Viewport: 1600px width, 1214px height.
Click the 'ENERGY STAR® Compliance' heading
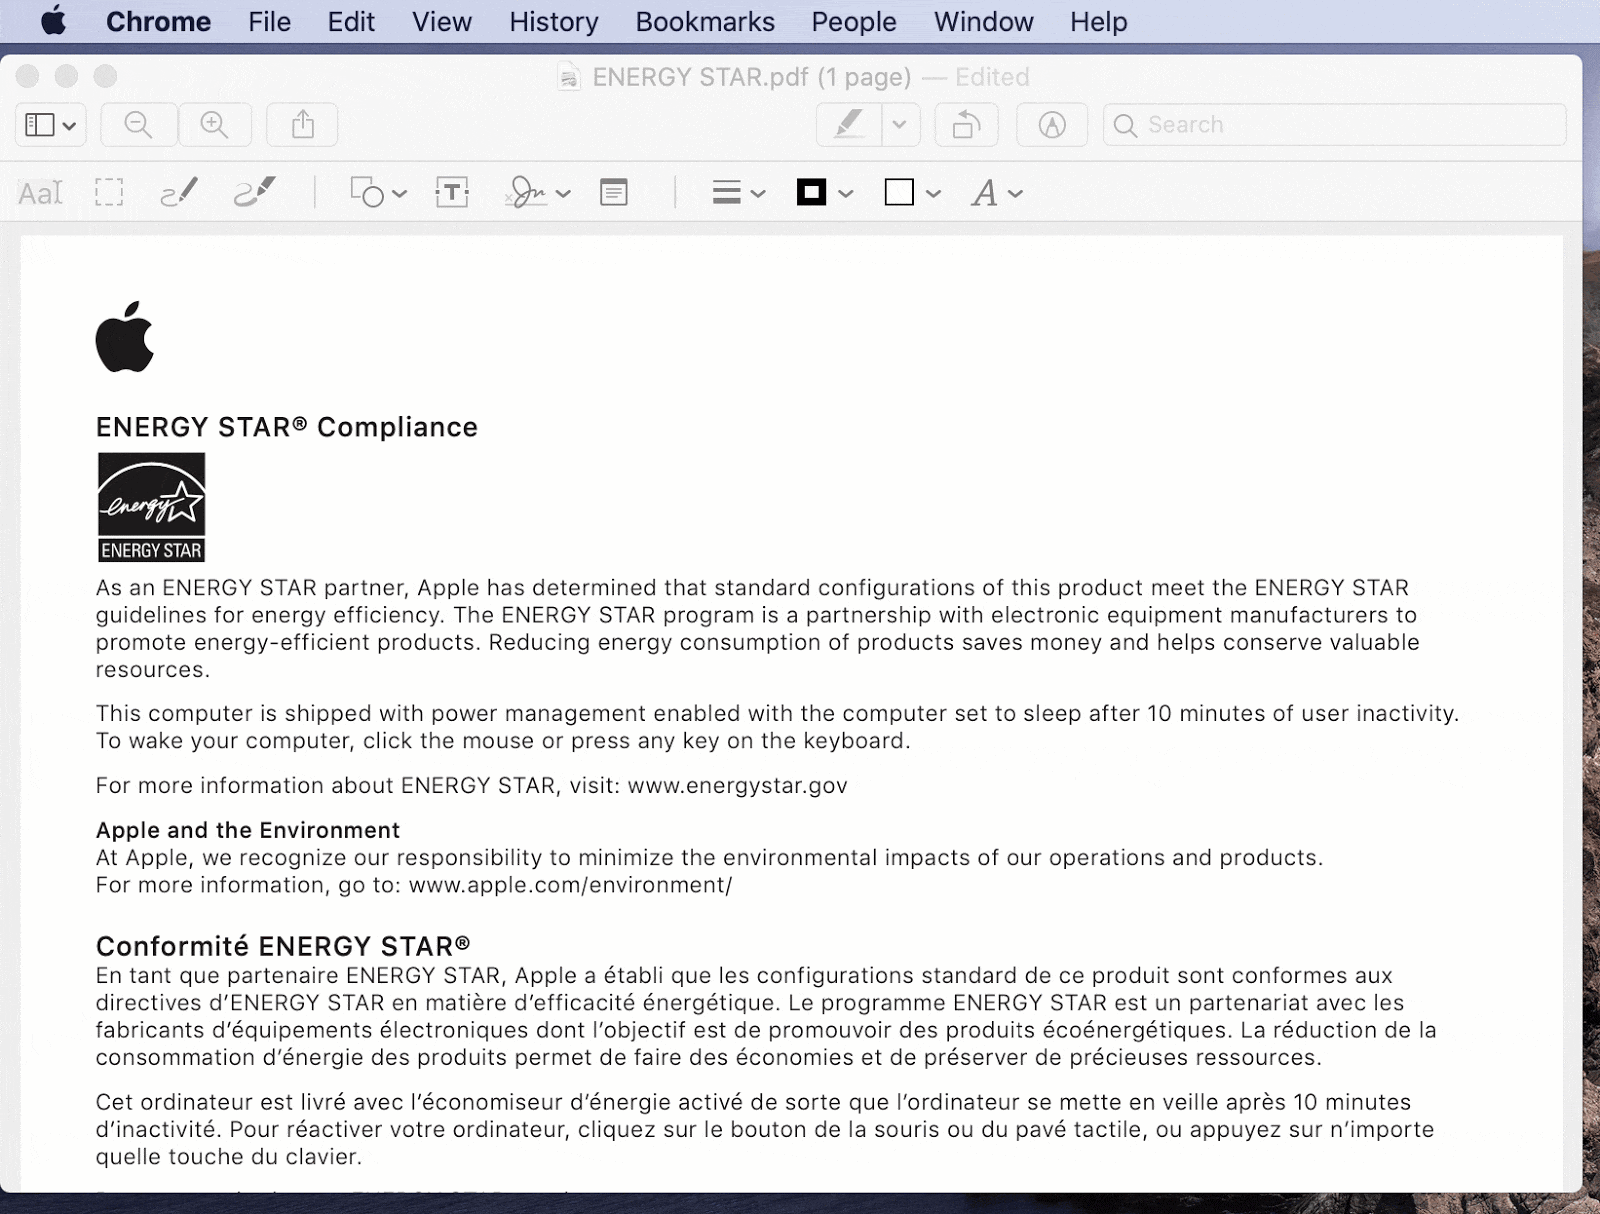tap(287, 427)
